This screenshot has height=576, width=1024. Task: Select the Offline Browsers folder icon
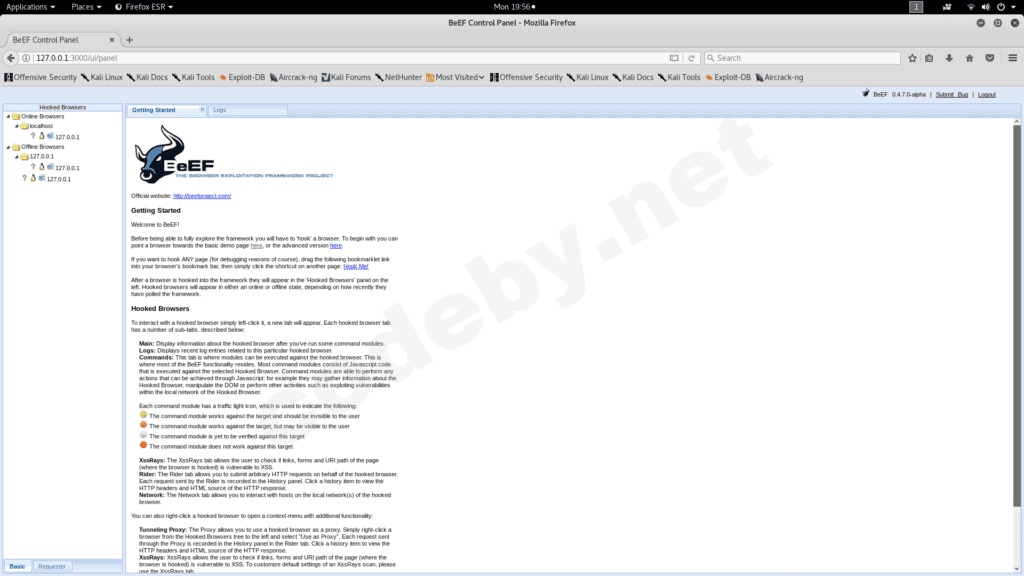pyautogui.click(x=16, y=147)
